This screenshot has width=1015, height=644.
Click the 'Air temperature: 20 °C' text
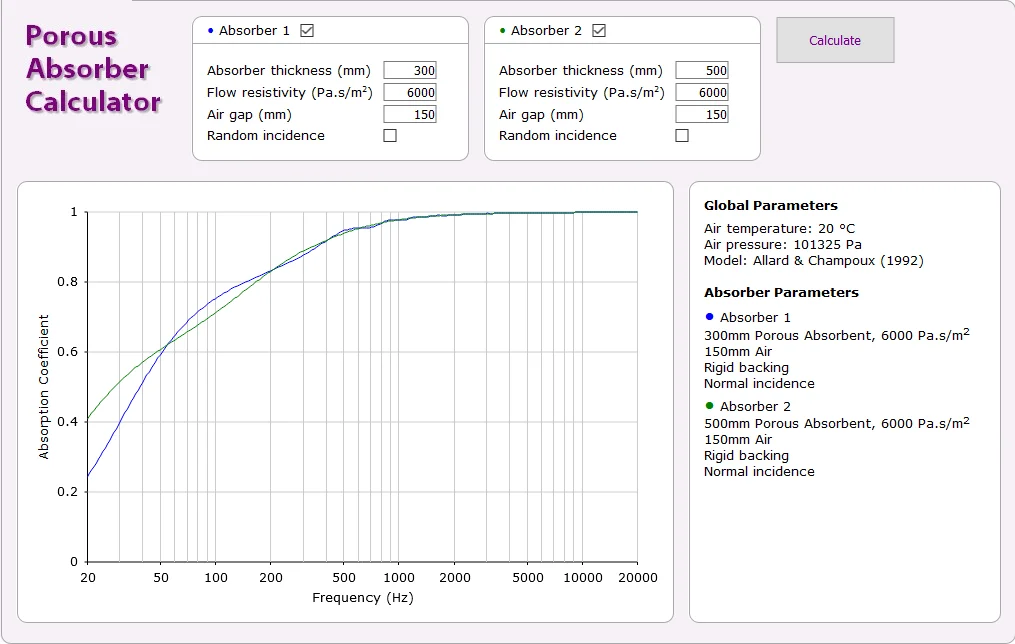[x=779, y=228]
